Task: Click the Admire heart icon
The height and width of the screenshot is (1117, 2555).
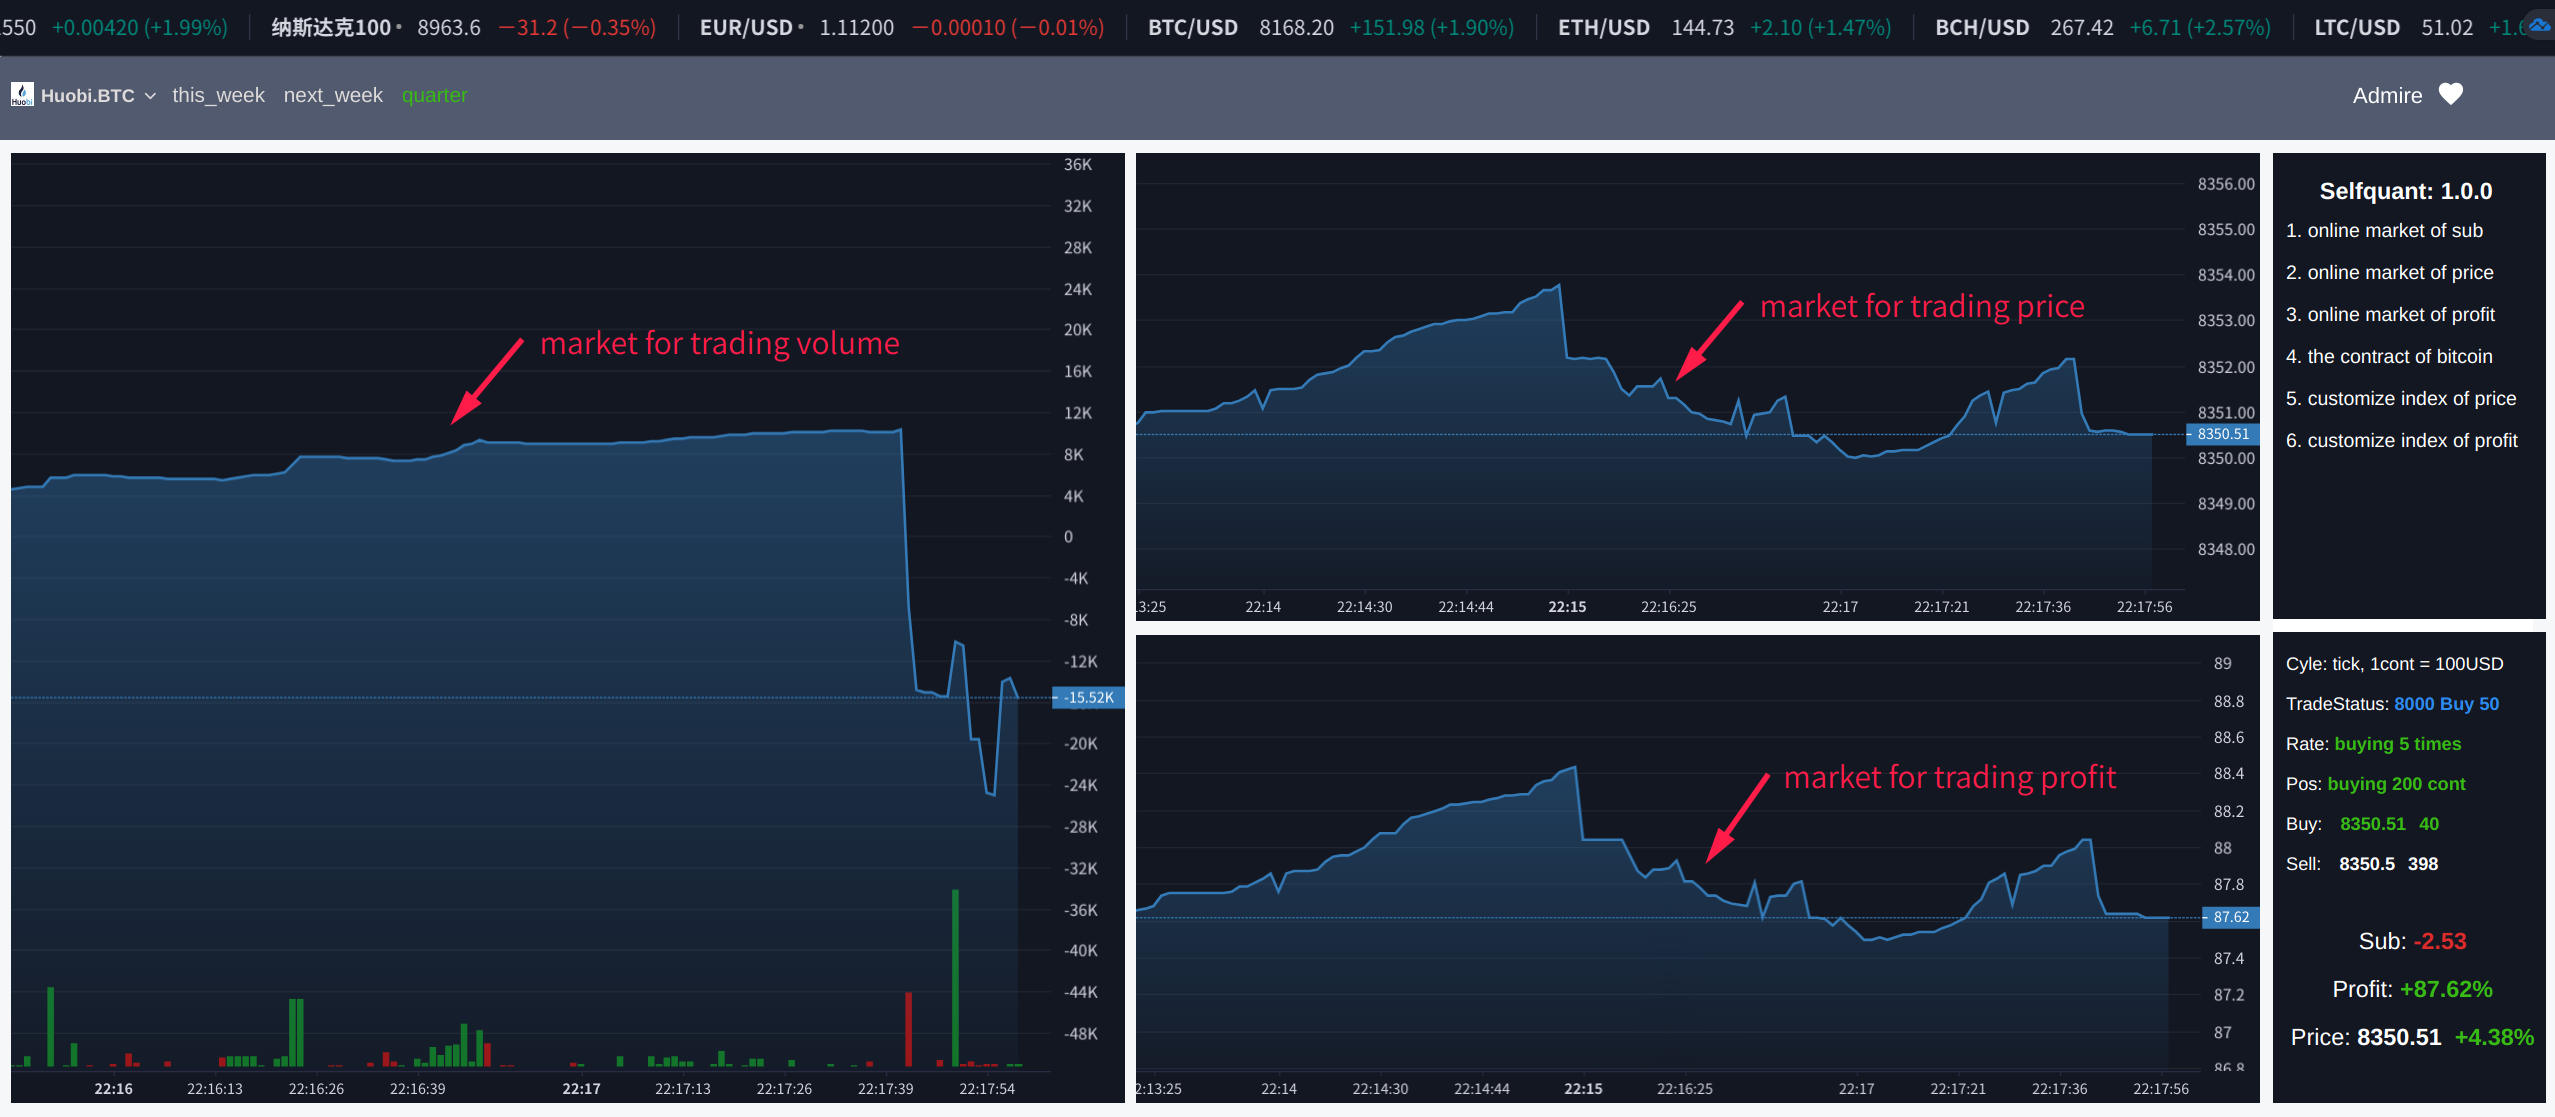Action: pos(2450,95)
